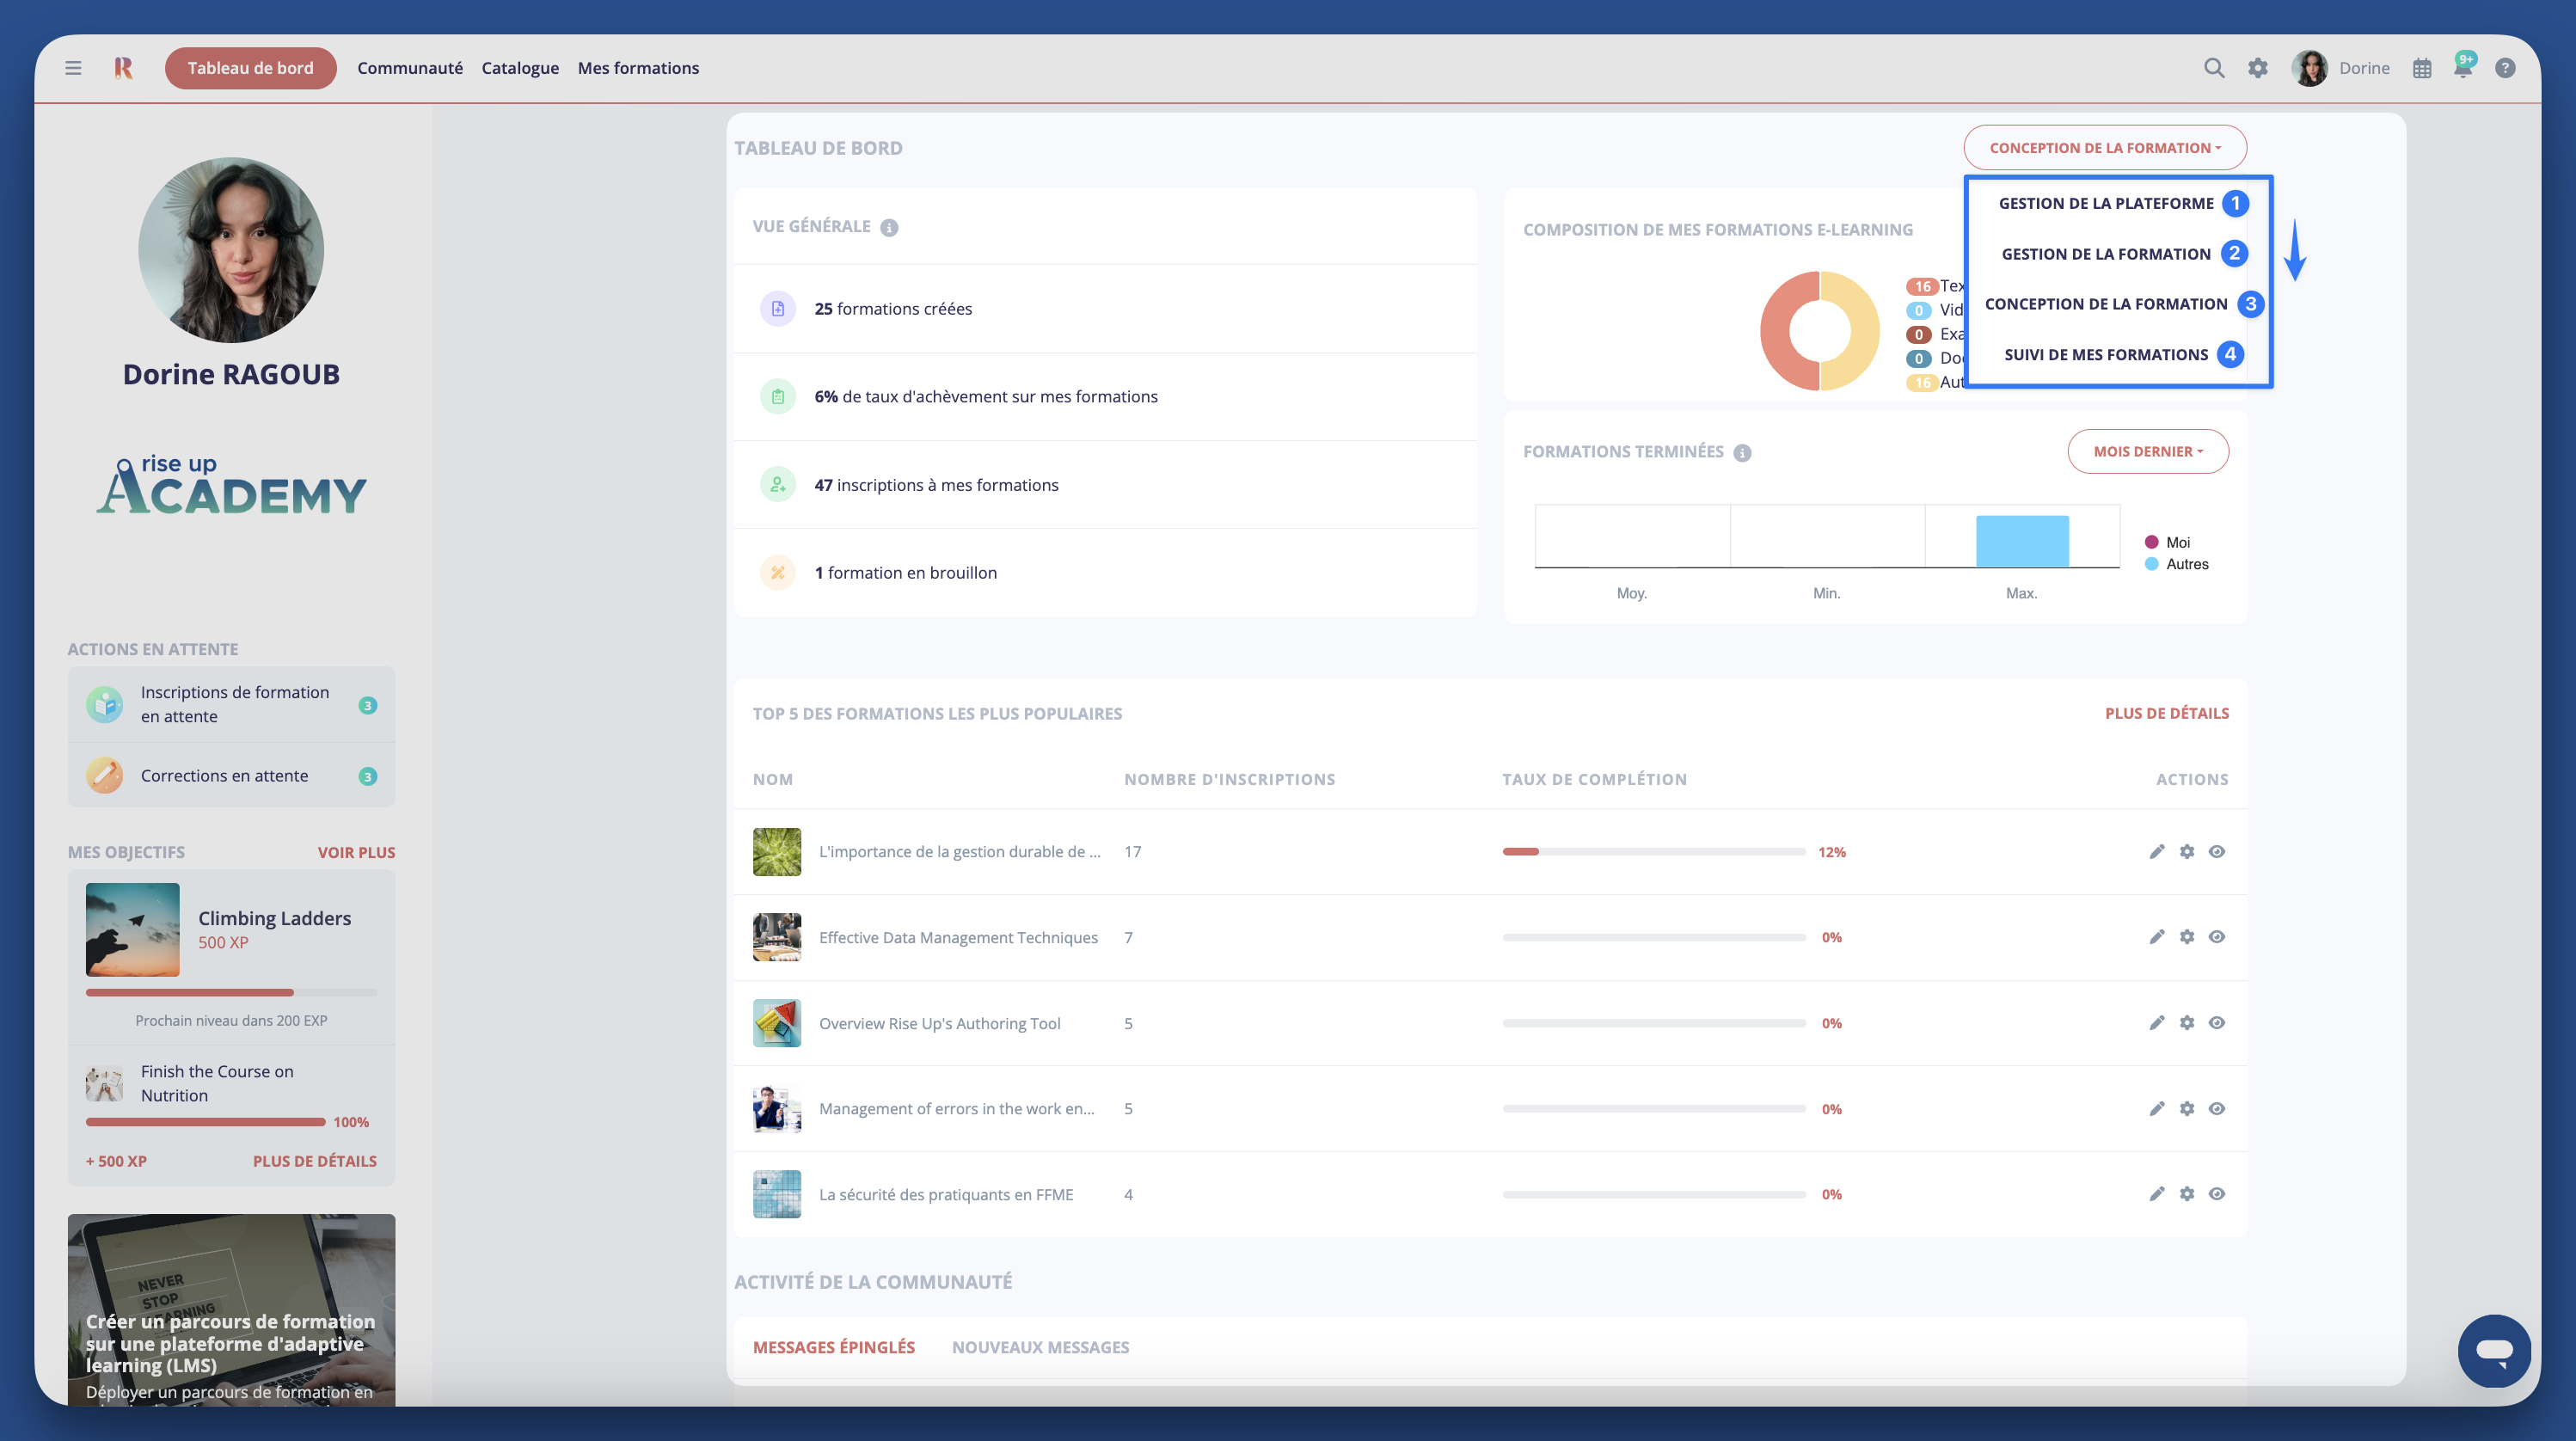Preview La sécurité des pratiquants en FFME
Viewport: 2576px width, 1441px height.
[2217, 1193]
